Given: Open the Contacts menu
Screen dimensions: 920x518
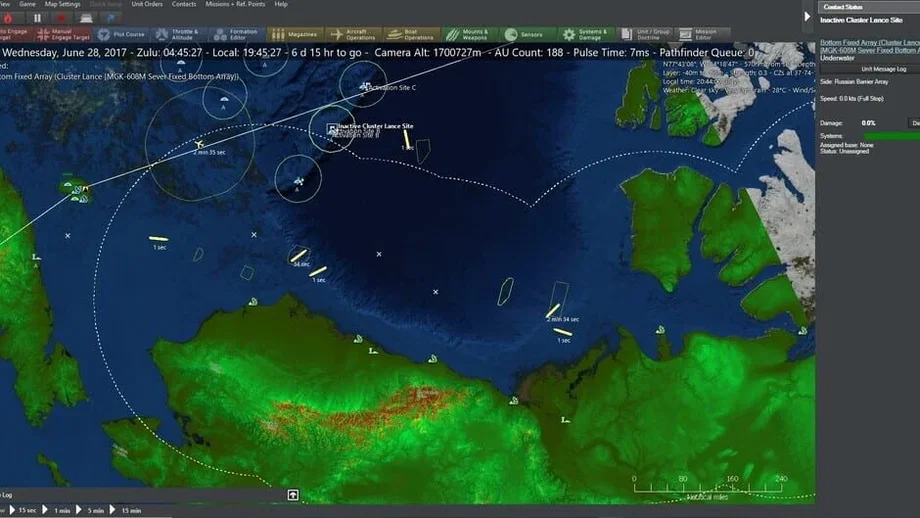Looking at the screenshot, I should (184, 4).
